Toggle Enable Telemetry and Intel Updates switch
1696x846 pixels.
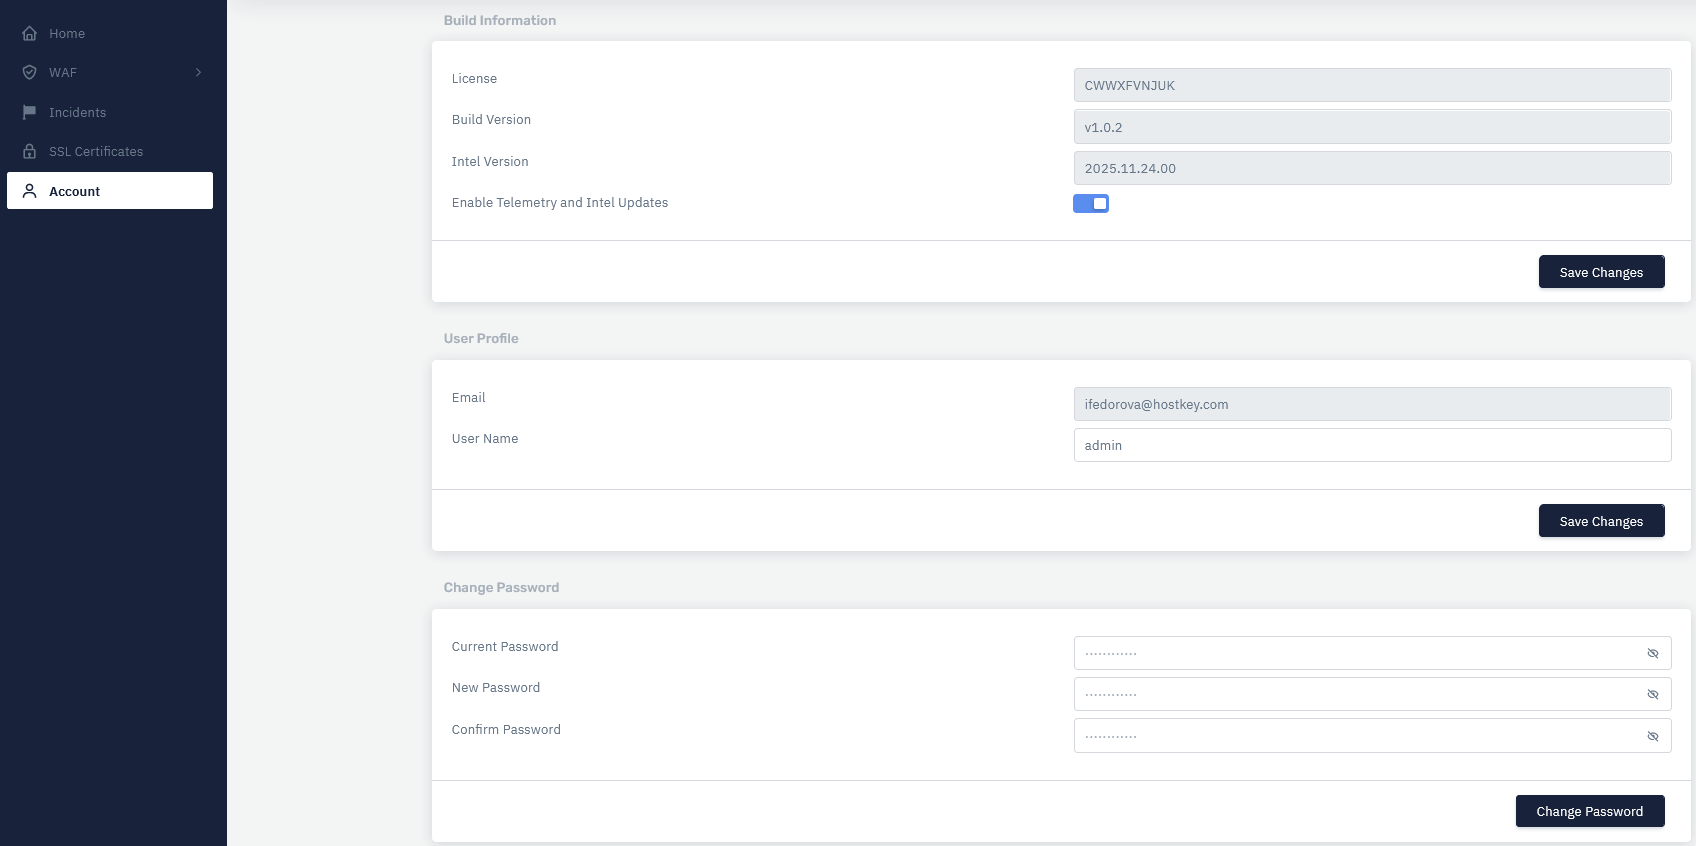click(x=1090, y=203)
